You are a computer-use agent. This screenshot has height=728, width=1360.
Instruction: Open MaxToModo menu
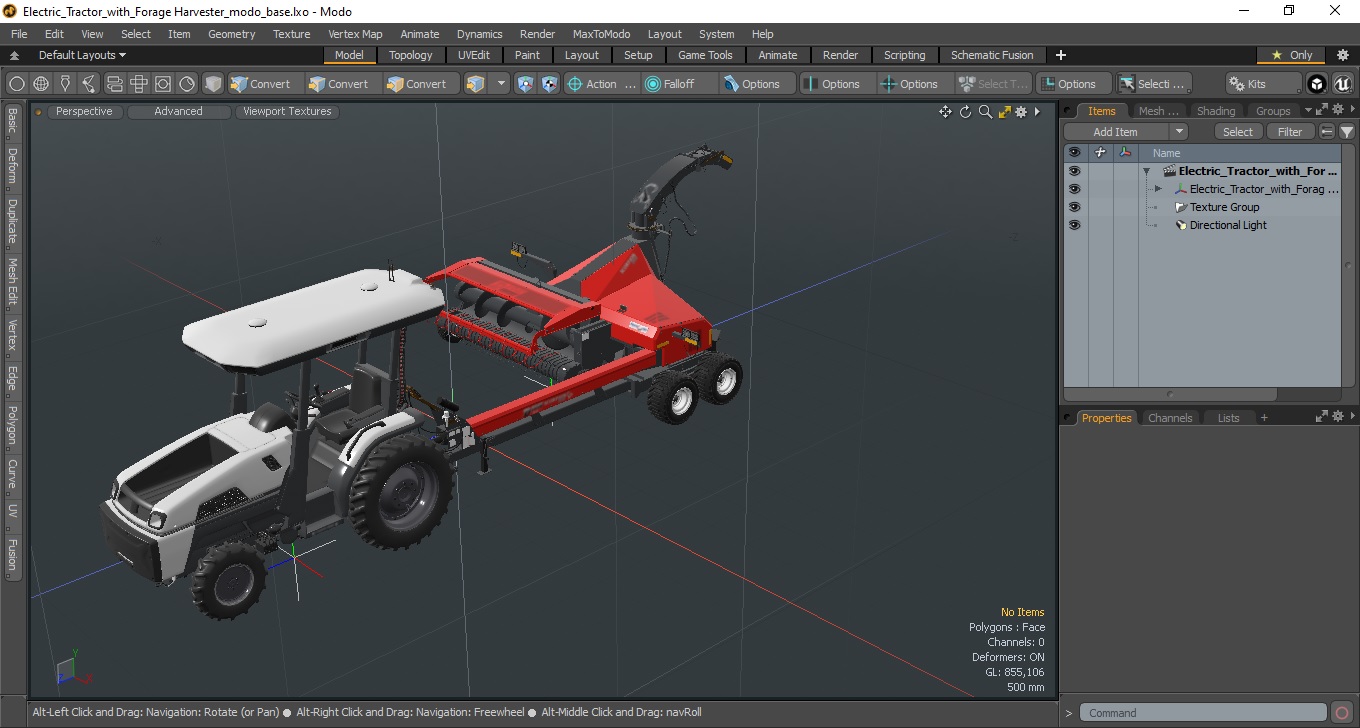[x=601, y=34]
